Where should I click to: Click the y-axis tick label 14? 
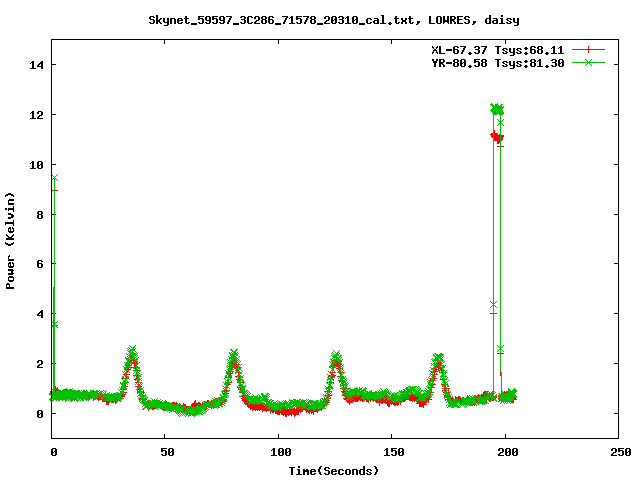coord(36,65)
